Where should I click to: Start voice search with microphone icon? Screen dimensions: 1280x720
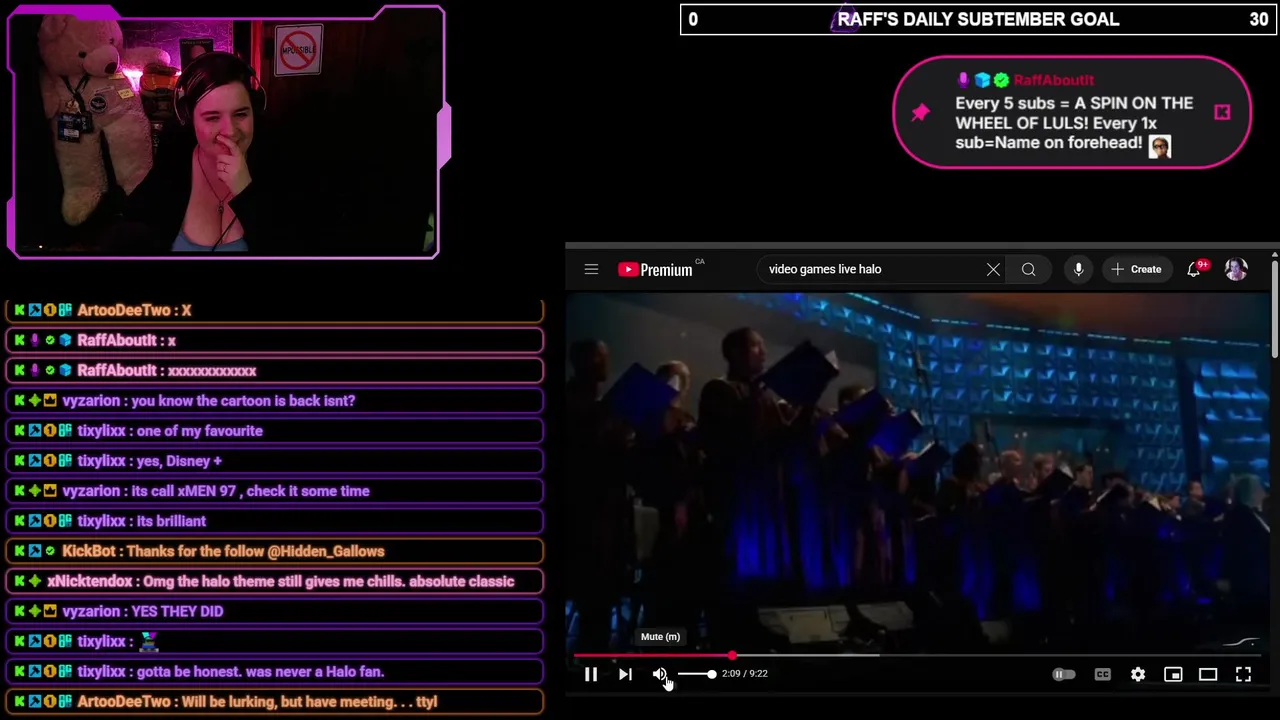point(1078,269)
